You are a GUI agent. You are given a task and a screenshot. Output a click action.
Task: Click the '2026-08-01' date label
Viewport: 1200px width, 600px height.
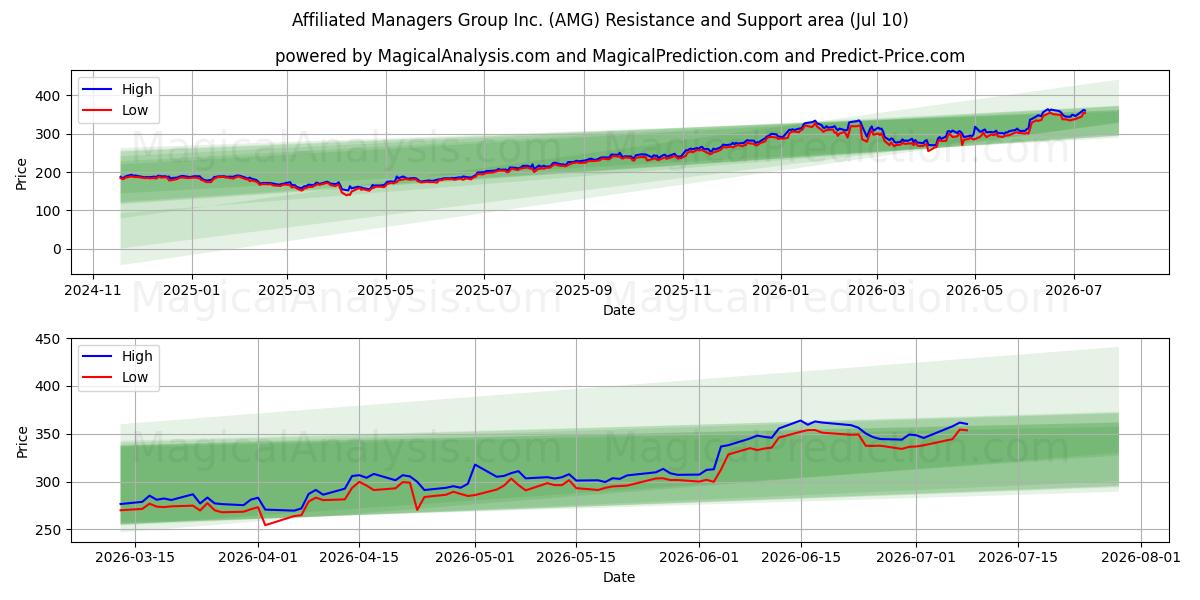[x=1140, y=557]
